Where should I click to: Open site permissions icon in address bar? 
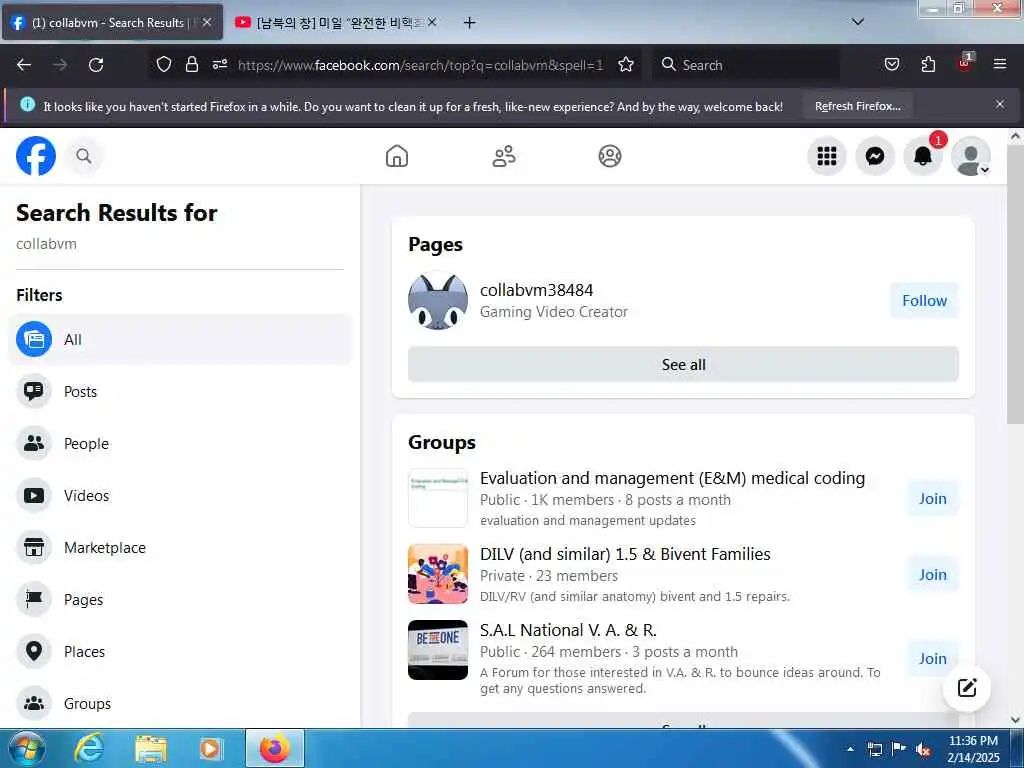click(219, 64)
